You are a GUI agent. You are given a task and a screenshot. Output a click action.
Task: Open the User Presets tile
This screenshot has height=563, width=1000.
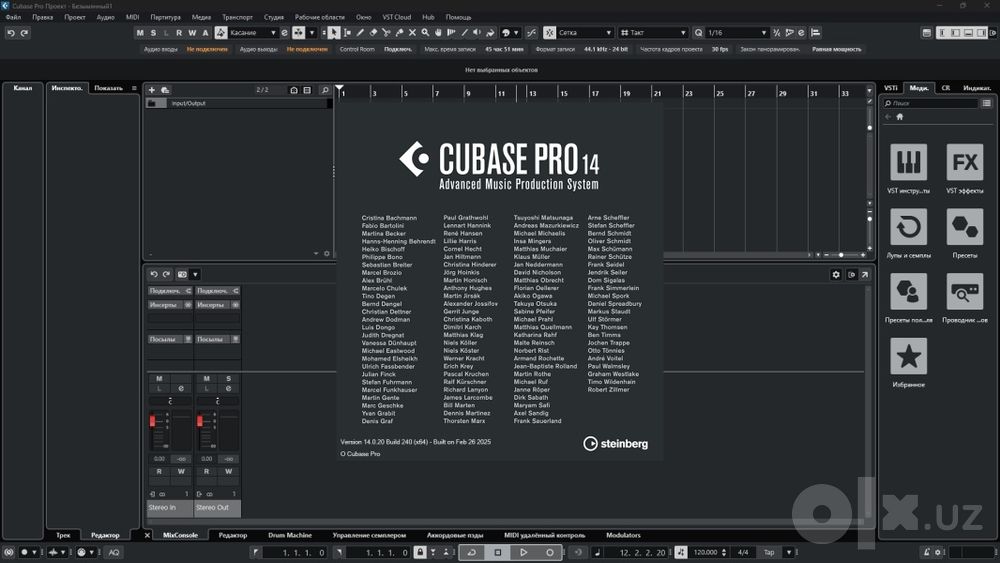908,291
